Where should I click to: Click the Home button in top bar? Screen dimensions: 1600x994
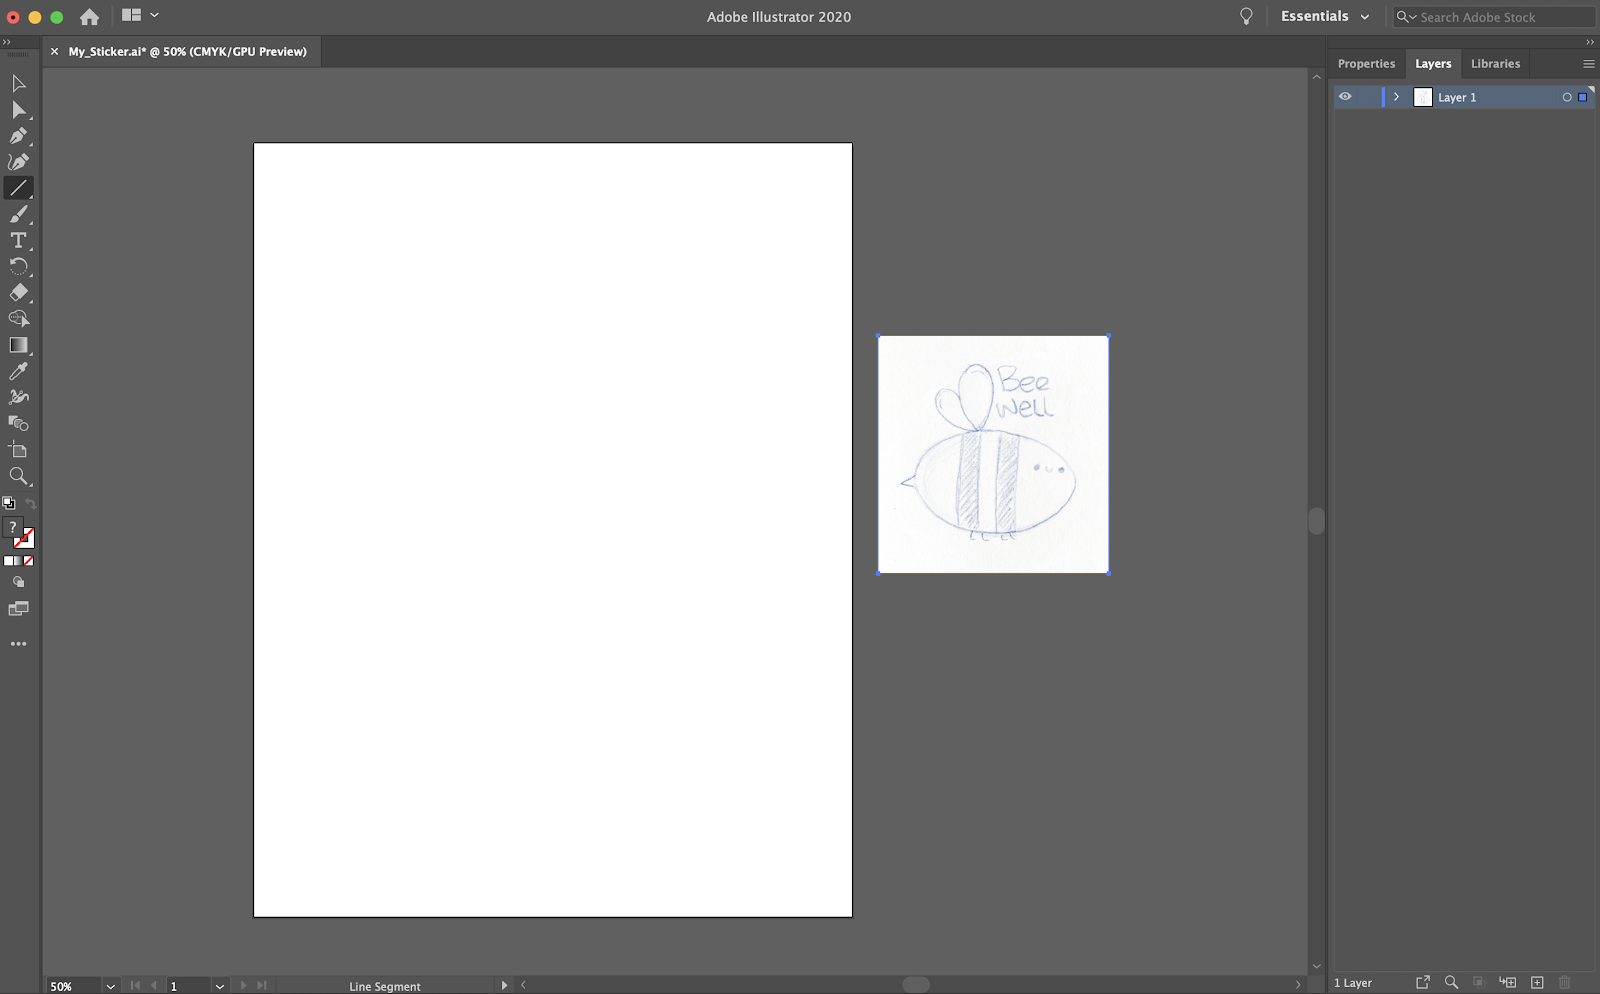(89, 16)
